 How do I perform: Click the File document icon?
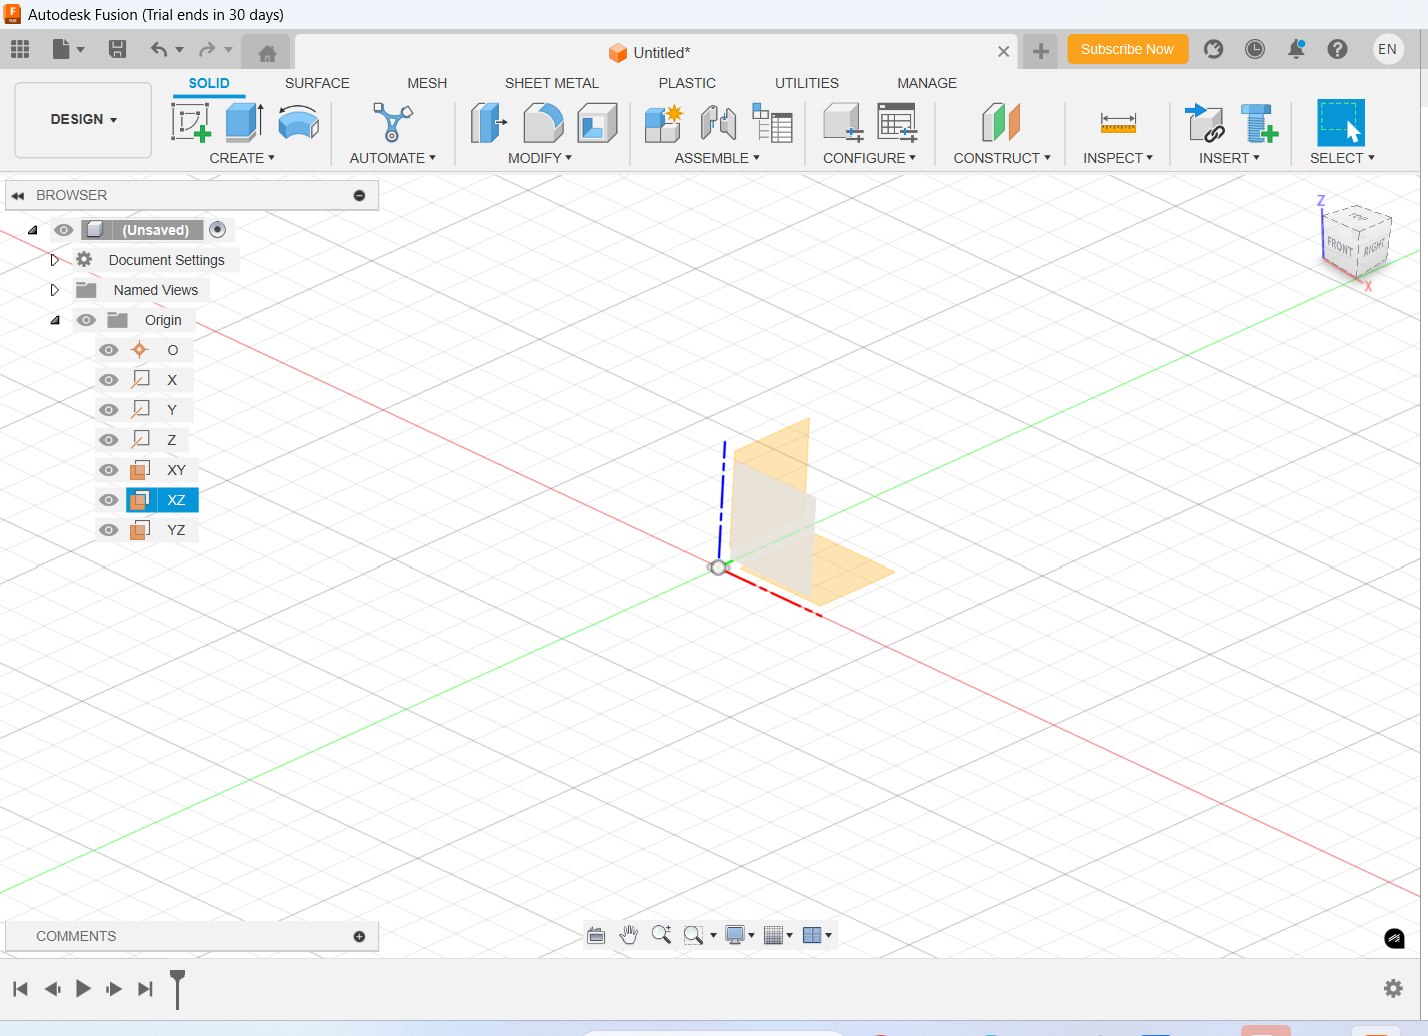pos(61,49)
